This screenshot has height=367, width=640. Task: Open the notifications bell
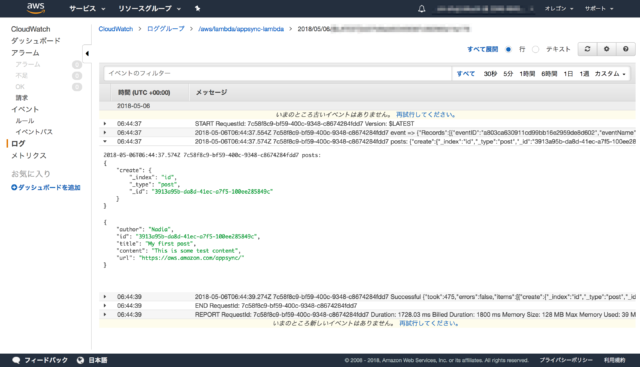coord(422,9)
